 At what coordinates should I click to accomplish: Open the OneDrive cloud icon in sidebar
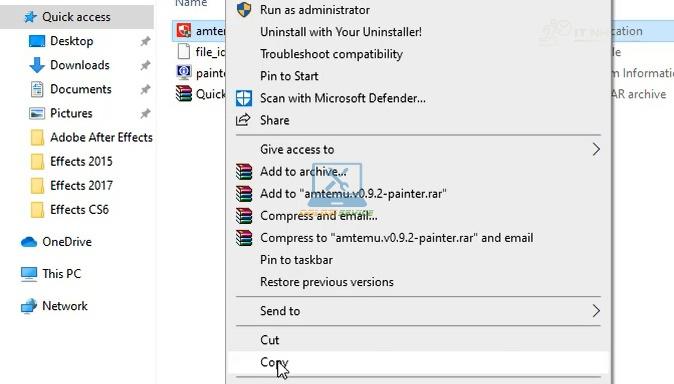coord(29,242)
